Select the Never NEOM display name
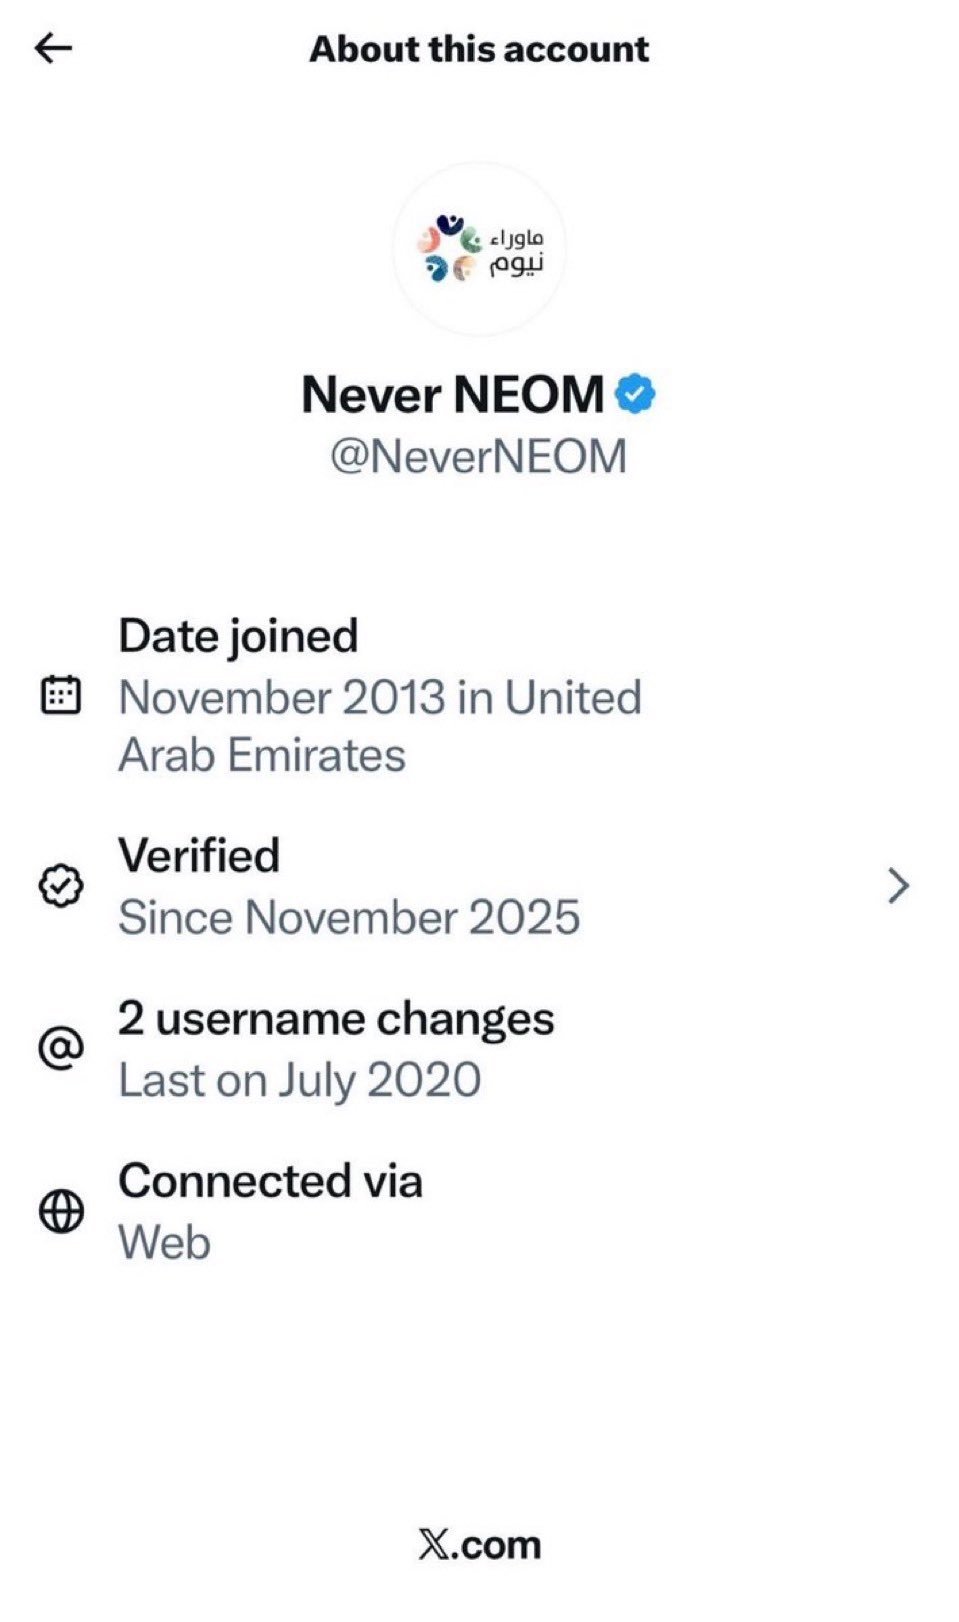This screenshot has width=959, height=1622. point(453,394)
